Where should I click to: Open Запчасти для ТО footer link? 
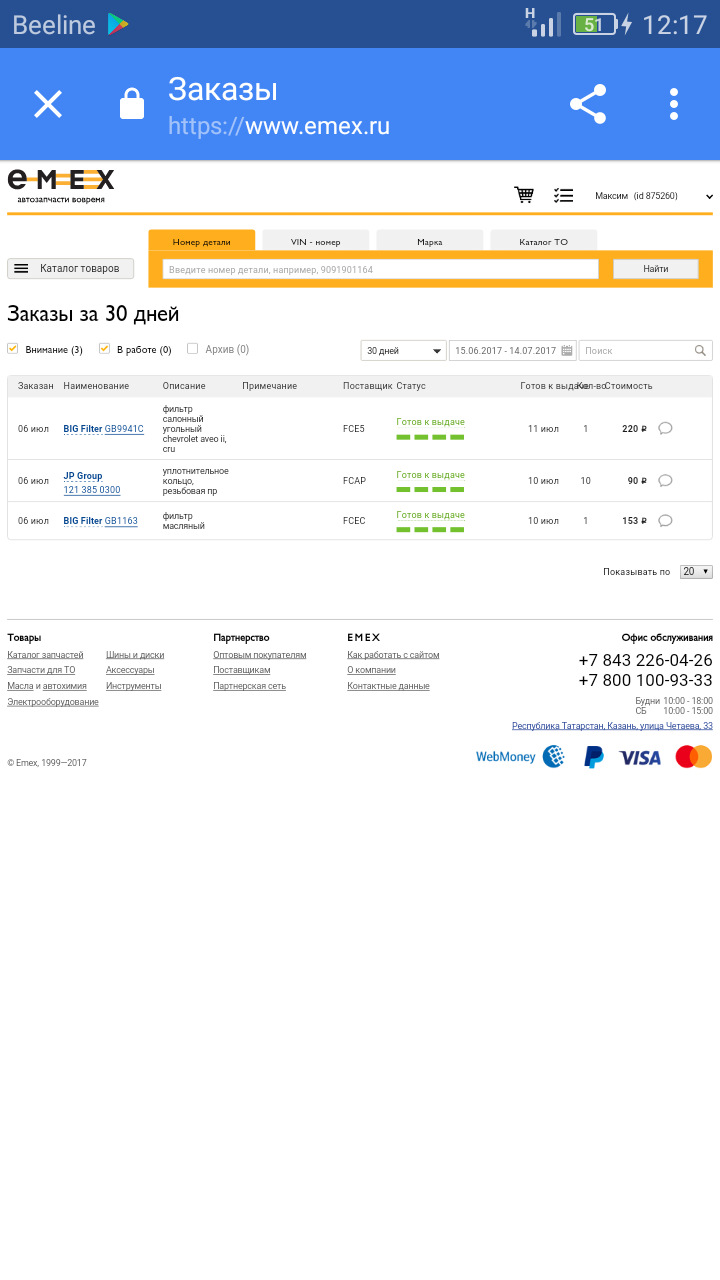click(x=41, y=670)
